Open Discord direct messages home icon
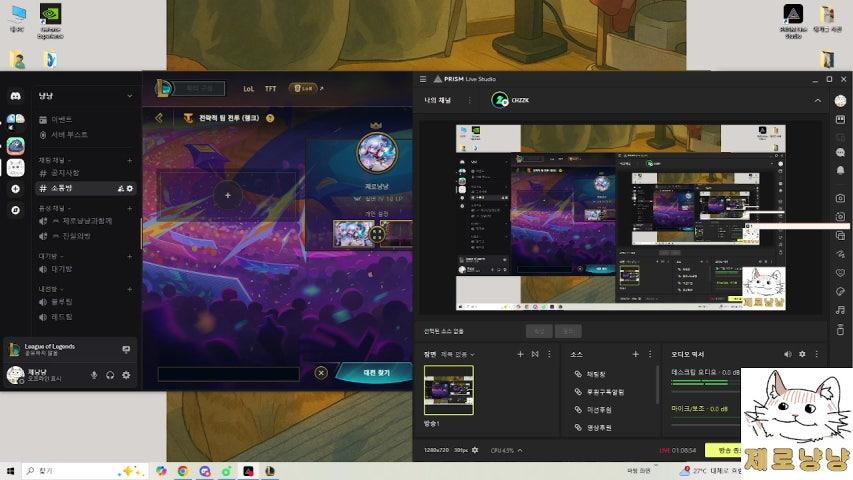853x480 pixels. point(16,96)
